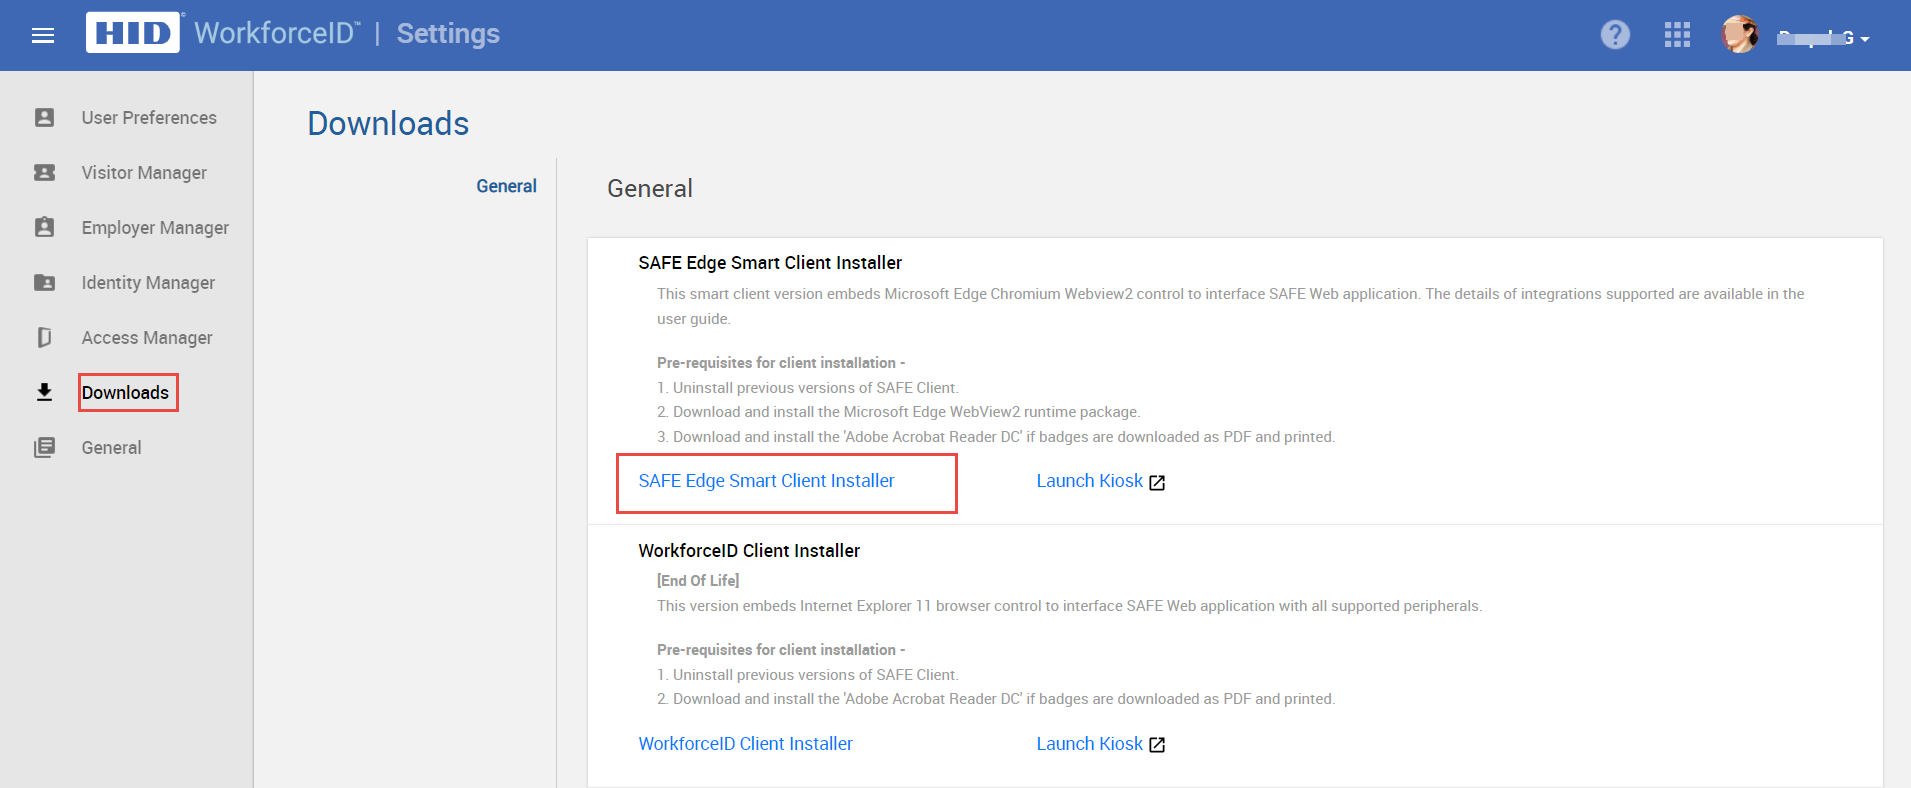Image resolution: width=1911 pixels, height=788 pixels.
Task: Open the apps grid launcher
Action: [x=1677, y=35]
